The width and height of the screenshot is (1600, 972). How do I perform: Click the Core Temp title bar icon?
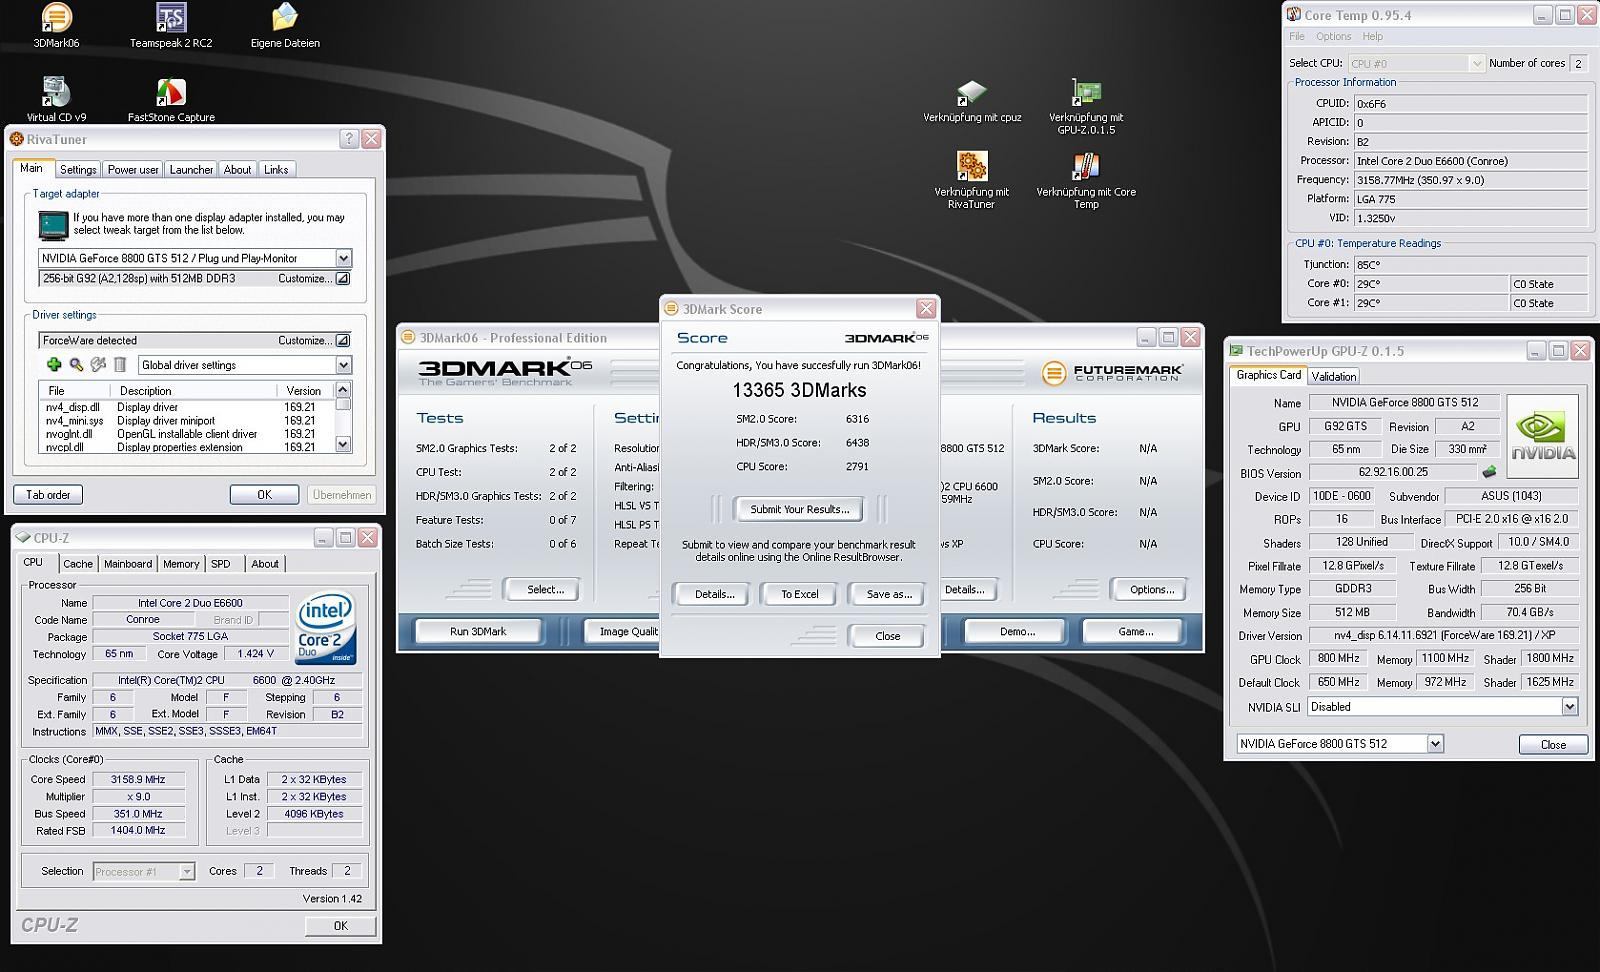point(1294,15)
